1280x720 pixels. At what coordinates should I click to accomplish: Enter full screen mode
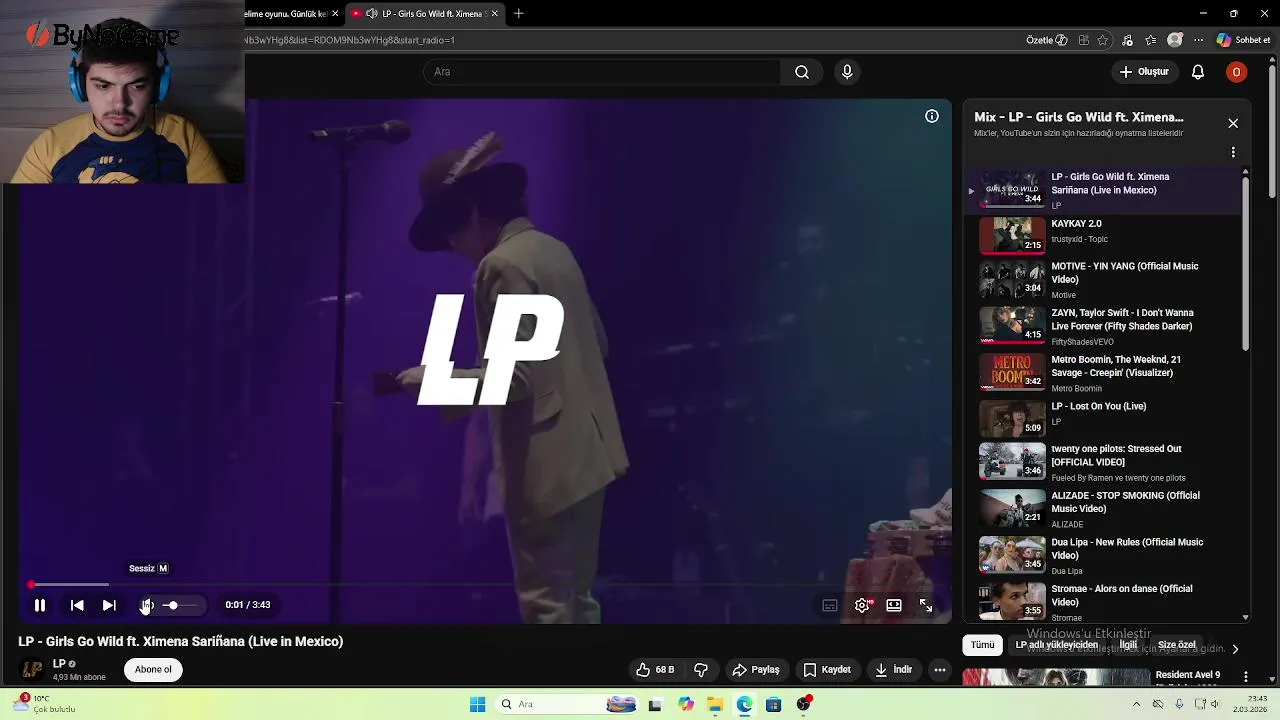pyautogui.click(x=926, y=605)
